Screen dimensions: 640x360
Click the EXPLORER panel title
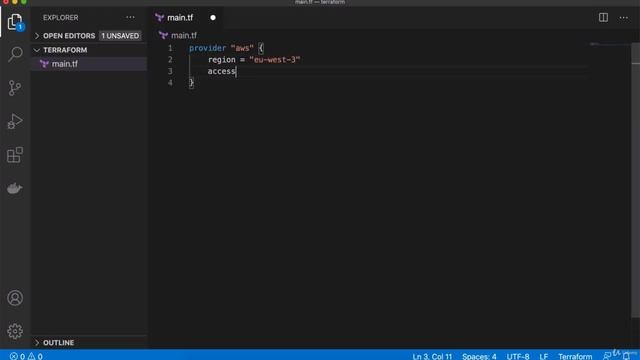coord(60,18)
